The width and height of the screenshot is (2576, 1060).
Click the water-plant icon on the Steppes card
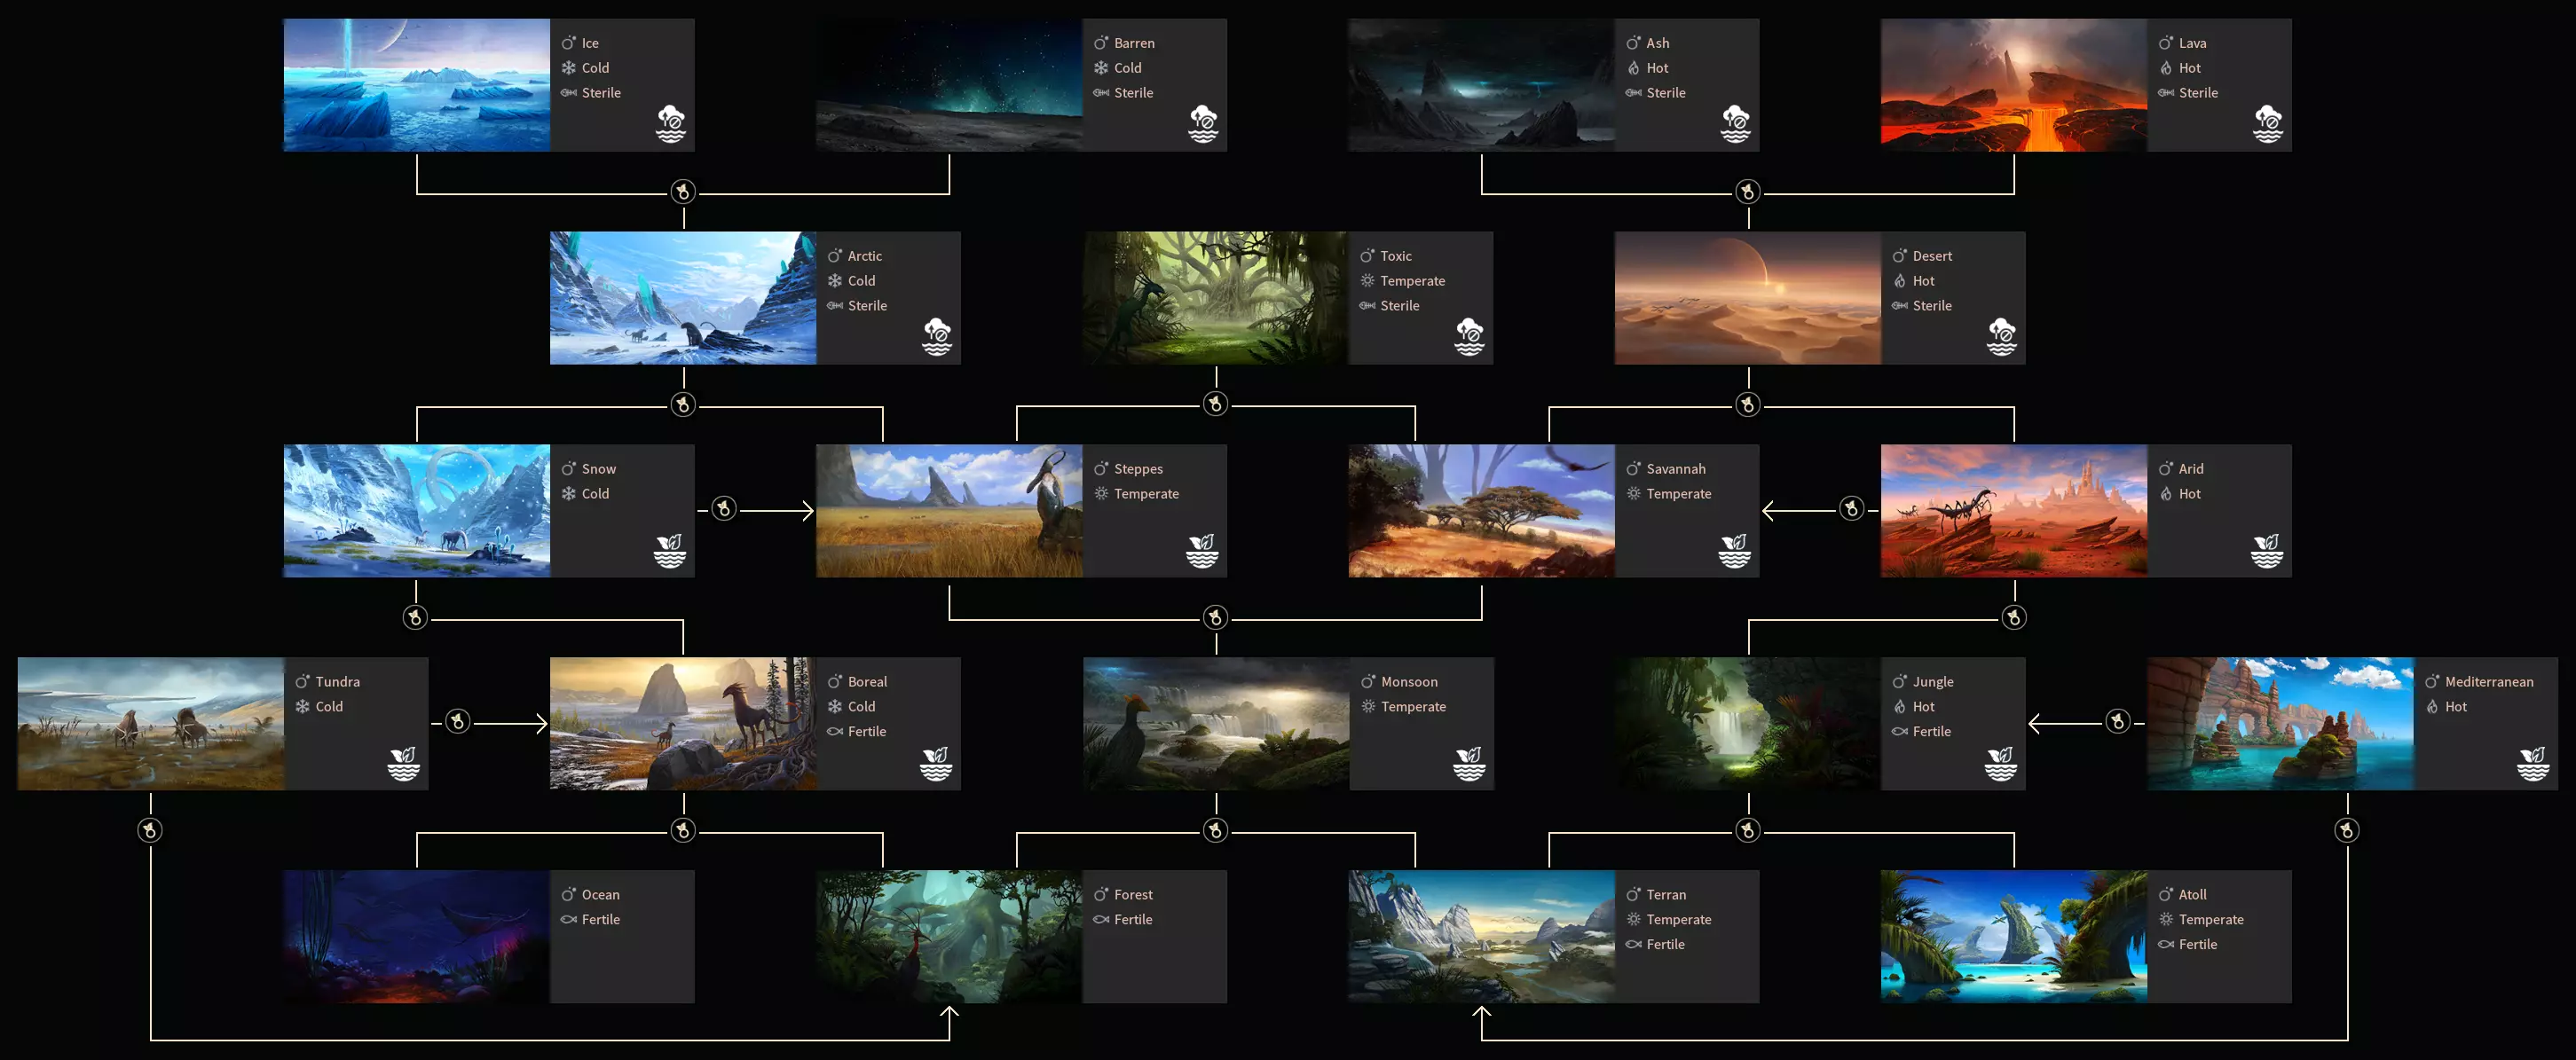coord(1202,550)
